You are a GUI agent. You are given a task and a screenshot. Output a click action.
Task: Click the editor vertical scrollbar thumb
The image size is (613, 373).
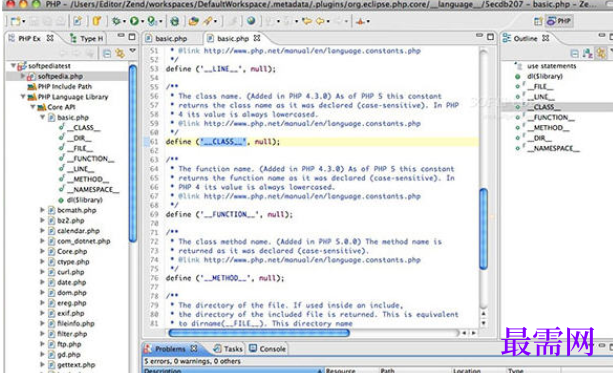[x=484, y=229]
